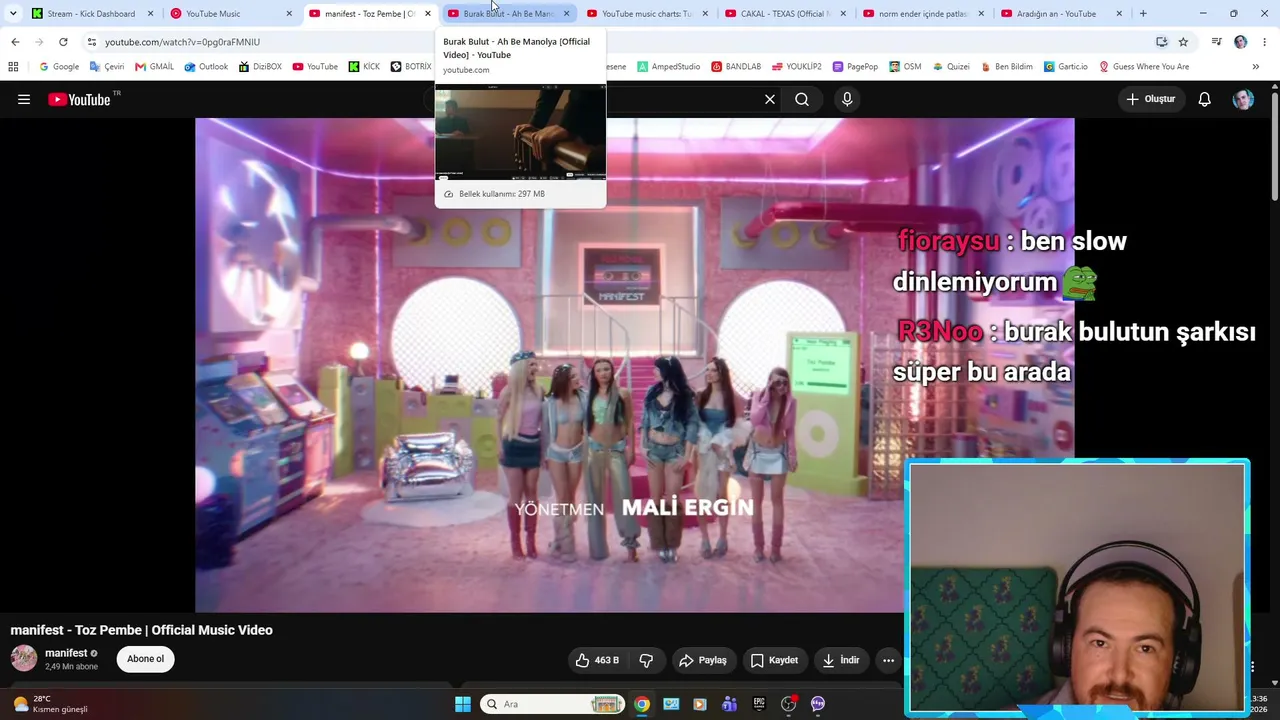The width and height of the screenshot is (1280, 720).
Task: Open the Guess Where You Are bookmark
Action: 1144,67
